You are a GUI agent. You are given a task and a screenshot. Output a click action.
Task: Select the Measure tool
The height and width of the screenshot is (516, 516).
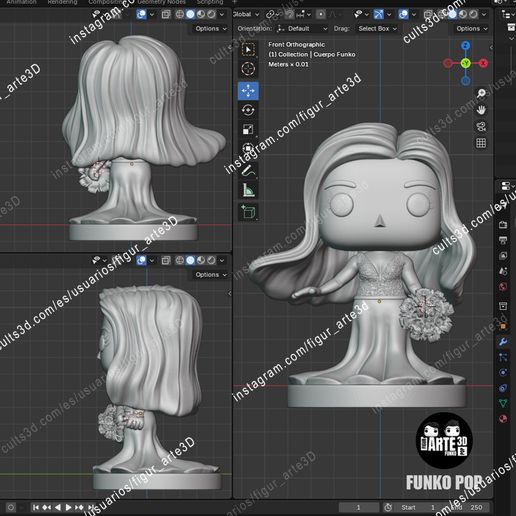(248, 190)
